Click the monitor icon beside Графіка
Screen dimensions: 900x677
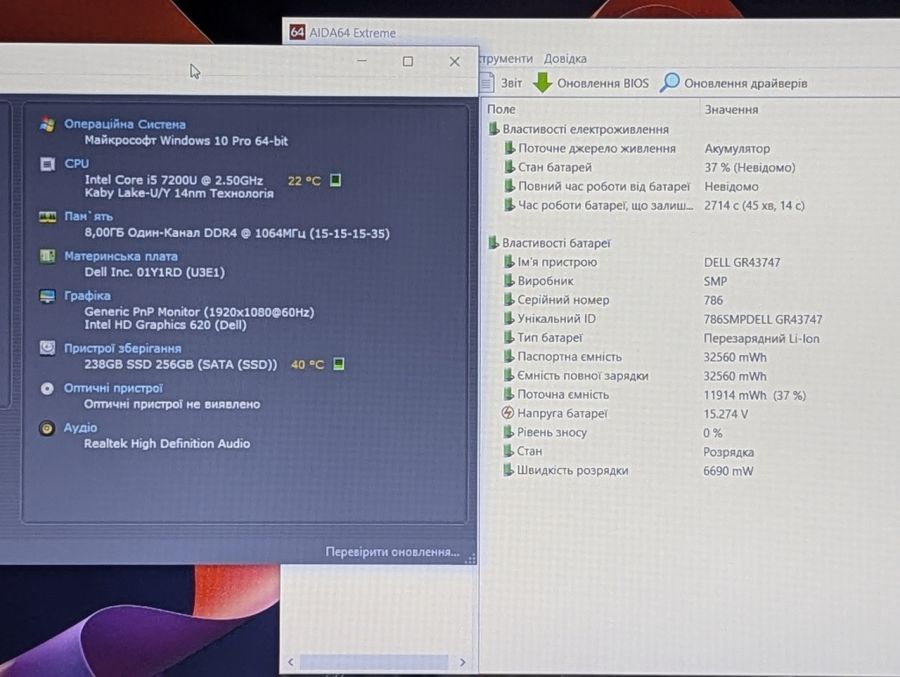(47, 296)
